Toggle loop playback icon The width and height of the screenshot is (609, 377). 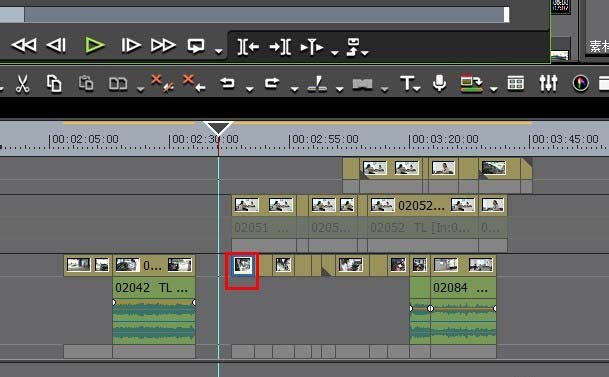[x=196, y=46]
